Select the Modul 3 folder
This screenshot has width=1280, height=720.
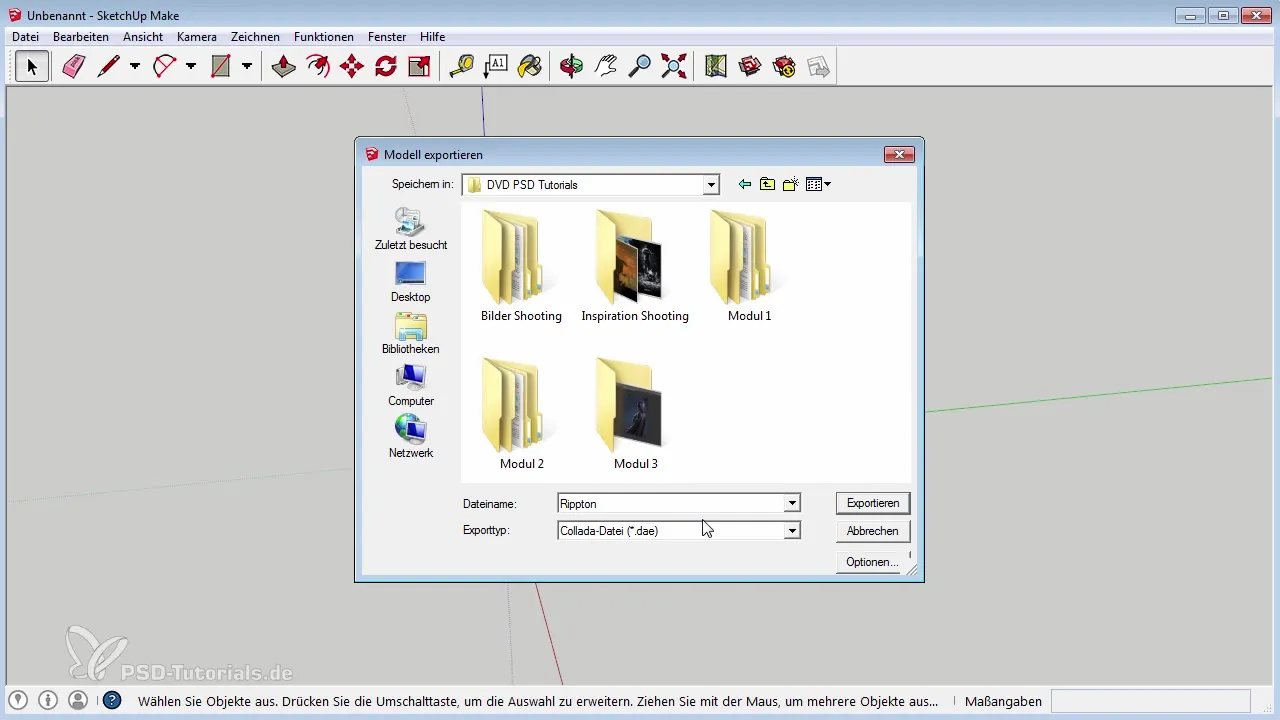coord(635,414)
